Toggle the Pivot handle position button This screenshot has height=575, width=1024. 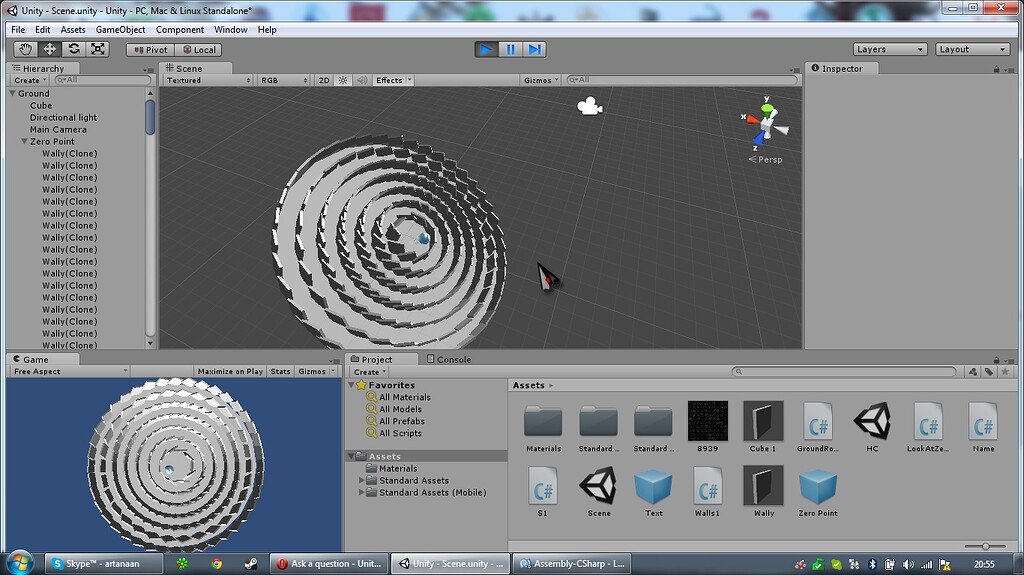click(151, 50)
